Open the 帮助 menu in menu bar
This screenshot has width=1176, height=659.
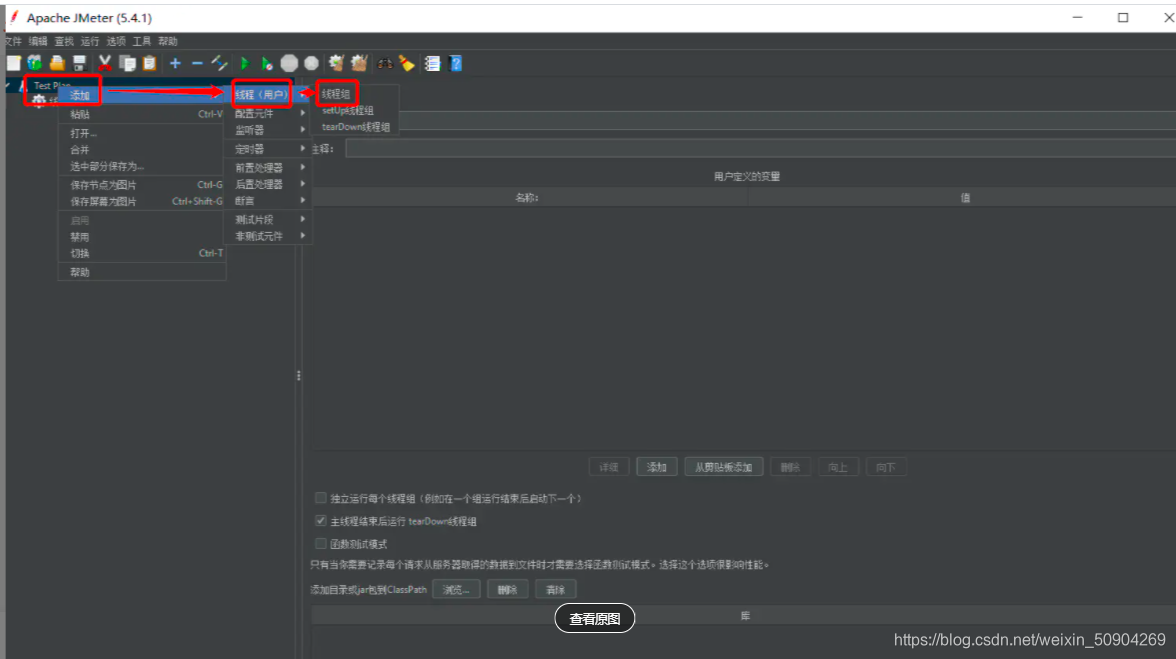tap(168, 41)
